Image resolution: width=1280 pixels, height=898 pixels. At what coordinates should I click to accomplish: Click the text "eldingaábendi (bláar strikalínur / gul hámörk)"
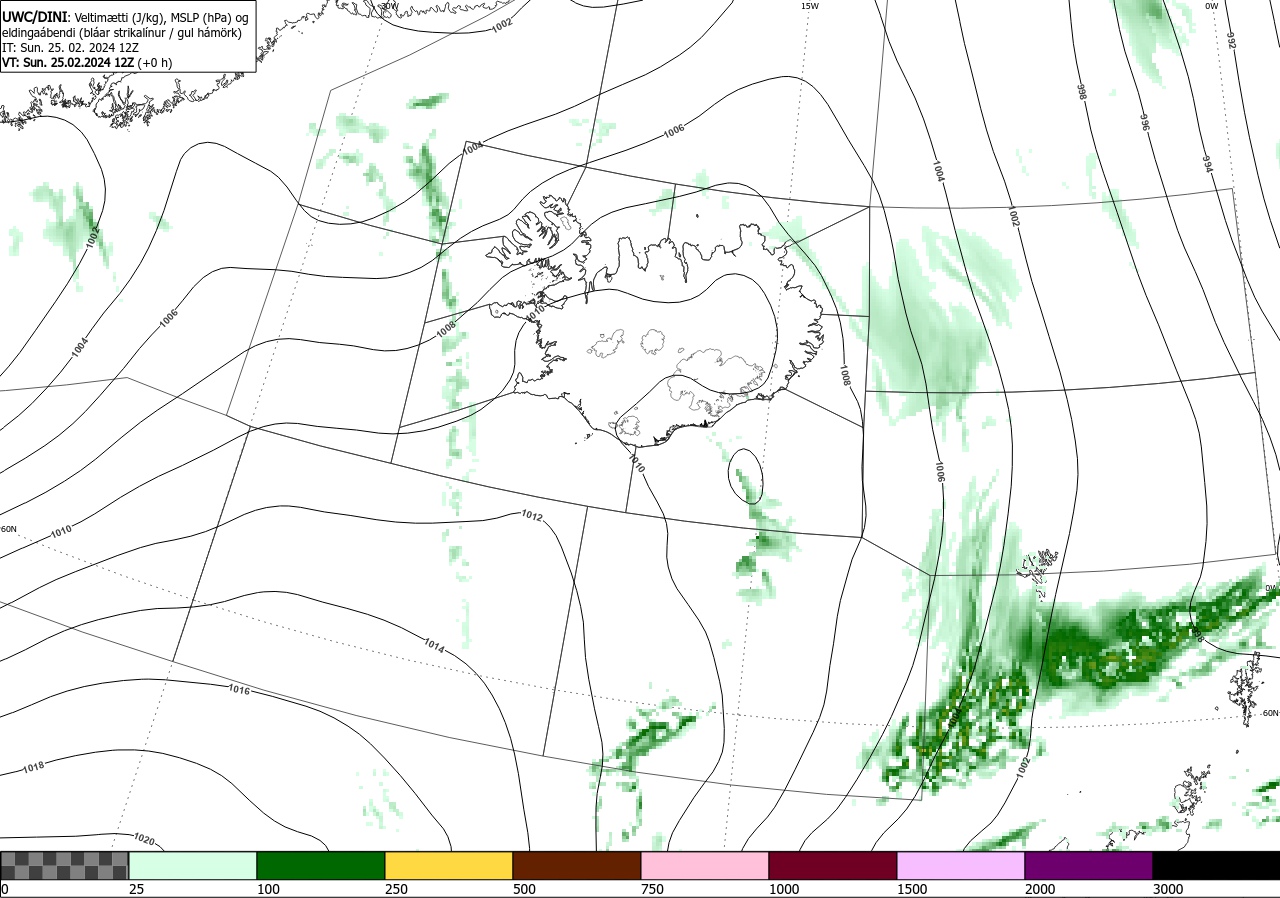point(120,32)
